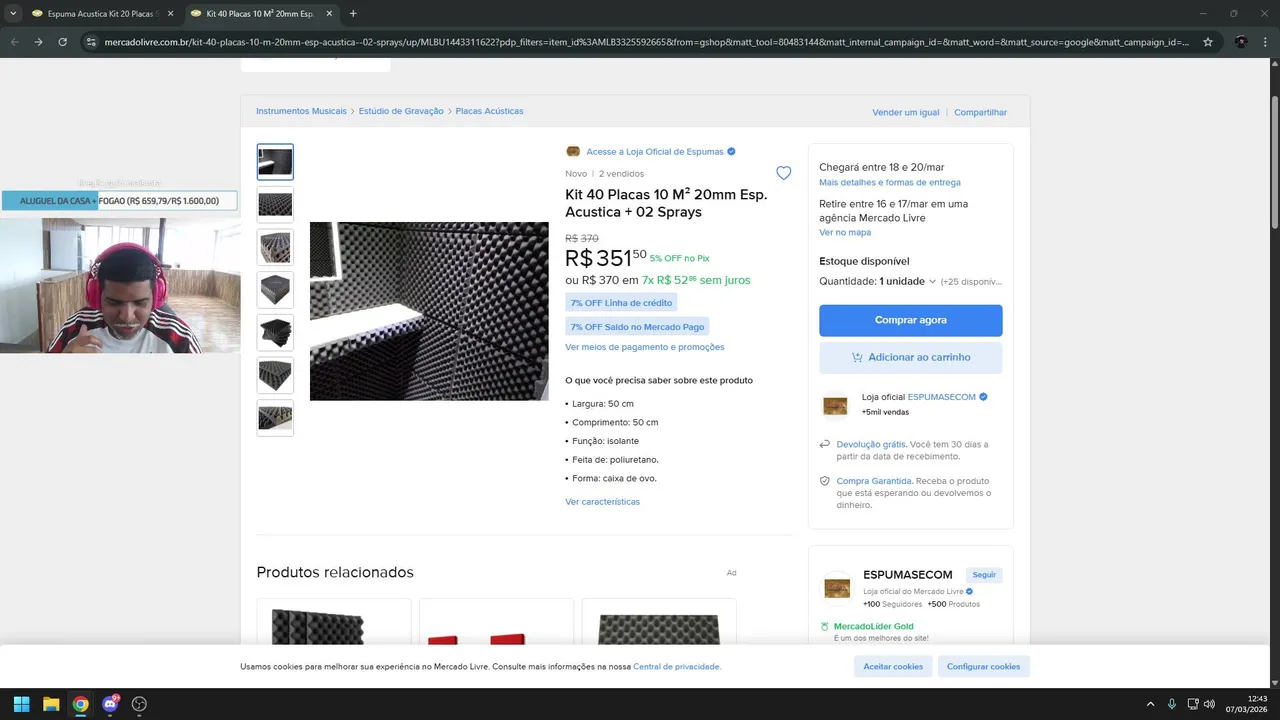
Task: Click Aceitar cookies button
Action: (893, 666)
